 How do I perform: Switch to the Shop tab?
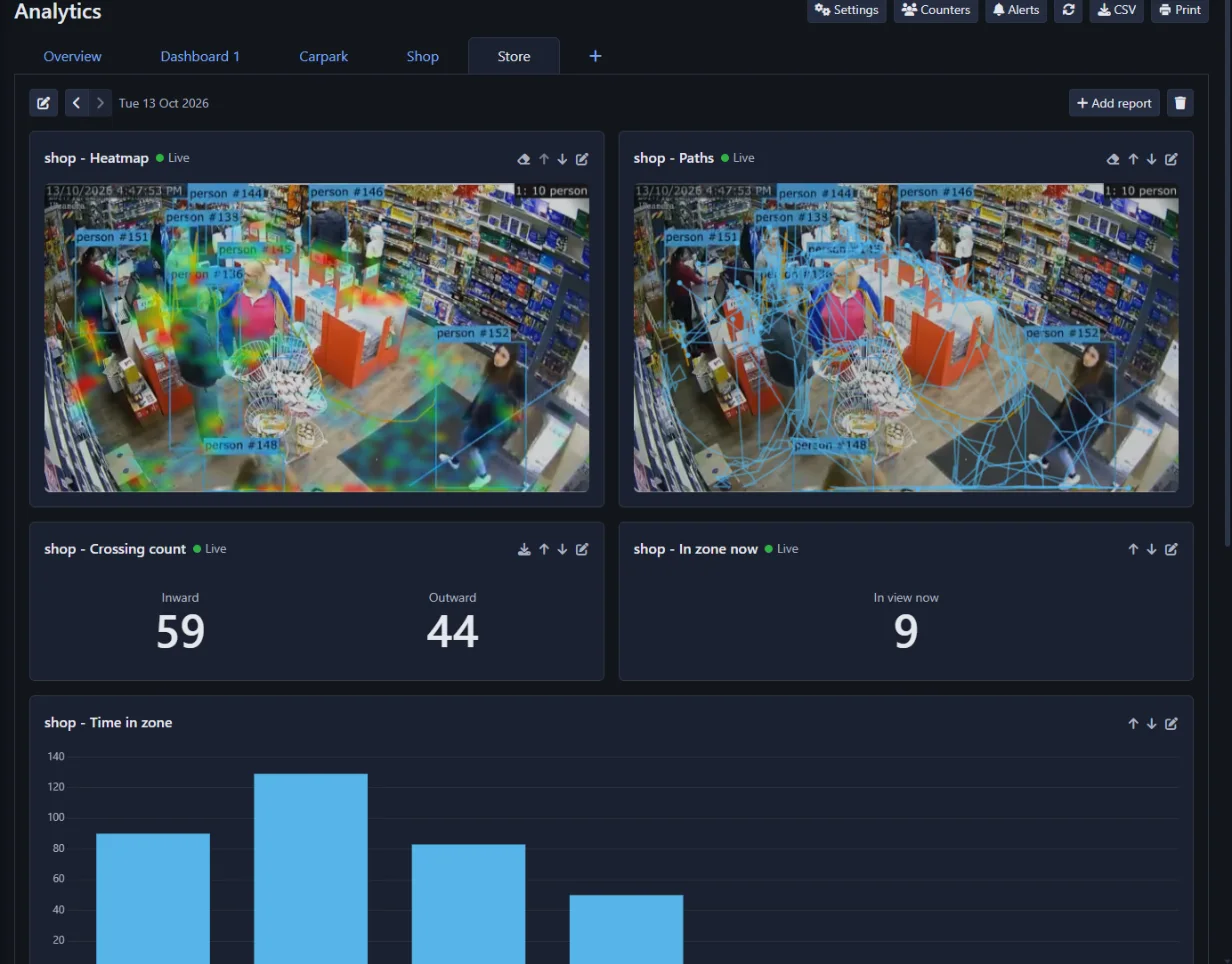point(422,56)
